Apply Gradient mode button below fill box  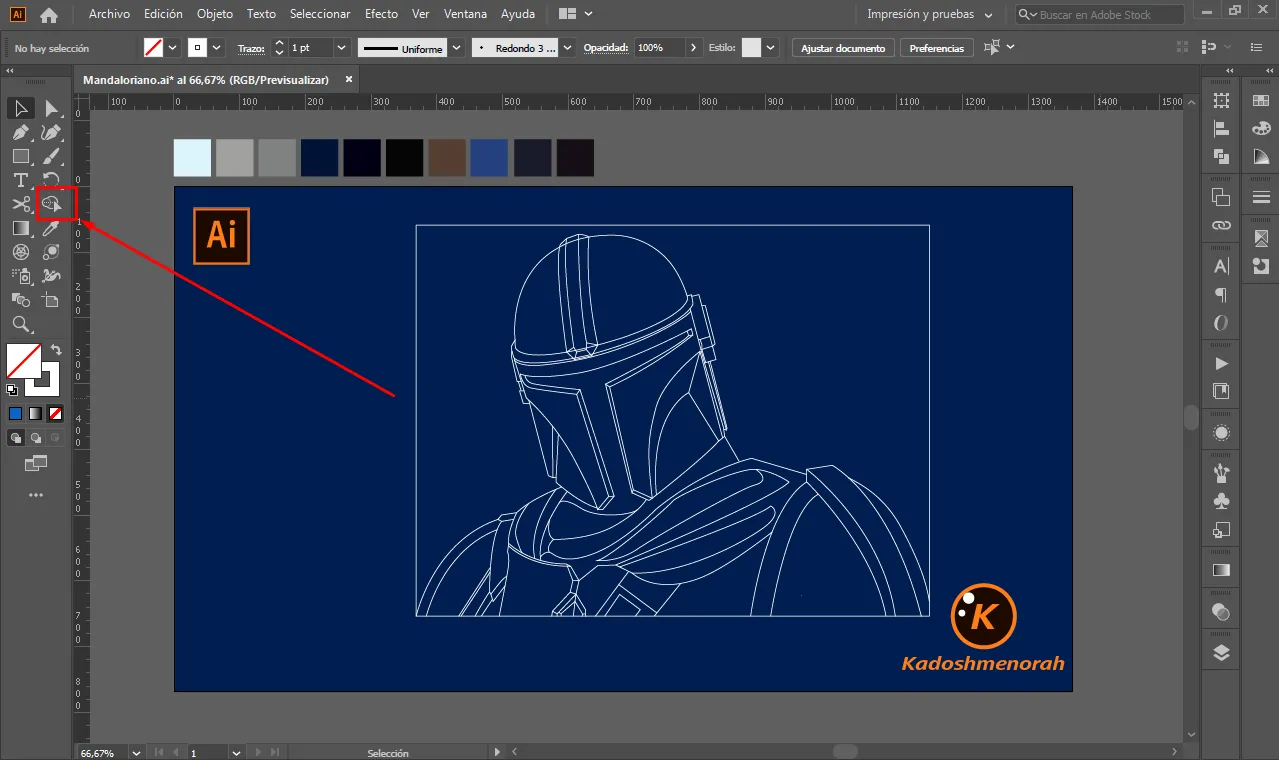point(35,413)
